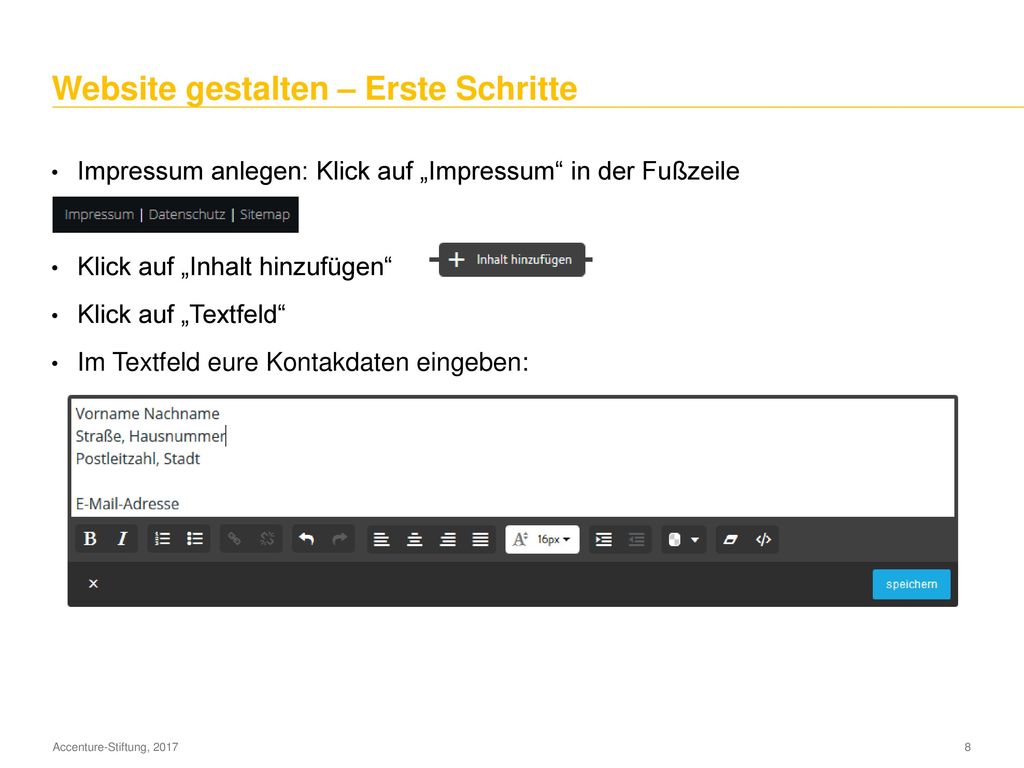Click inside the text field content area
The width and height of the screenshot is (1024, 768).
pos(513,458)
